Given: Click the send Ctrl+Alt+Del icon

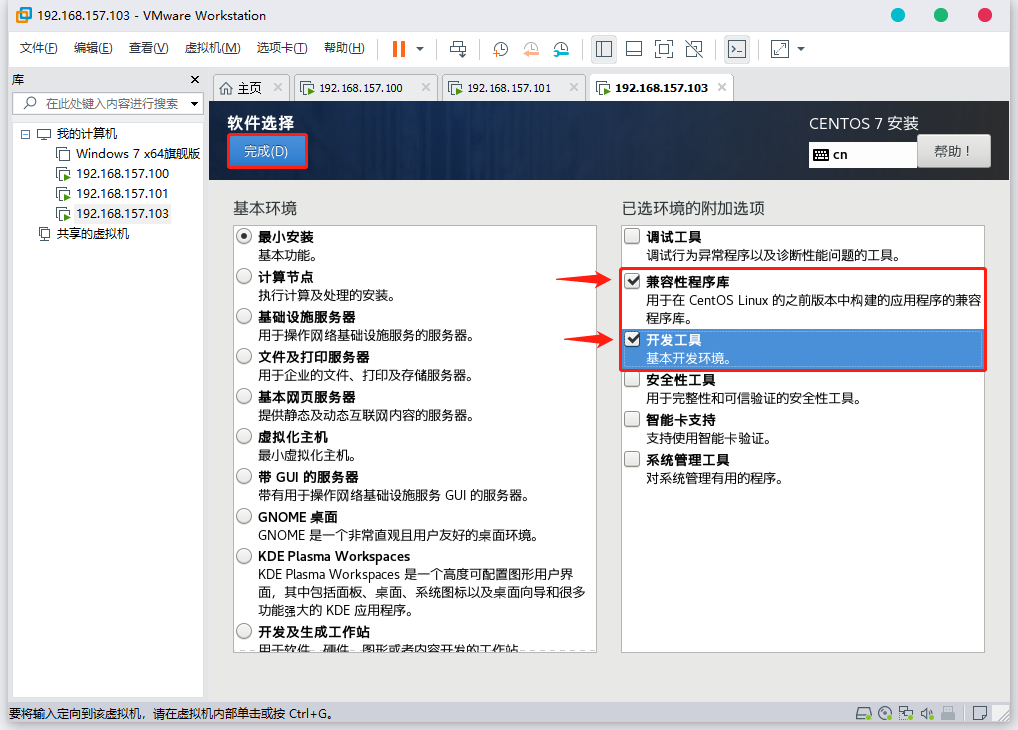Looking at the screenshot, I should 458,49.
